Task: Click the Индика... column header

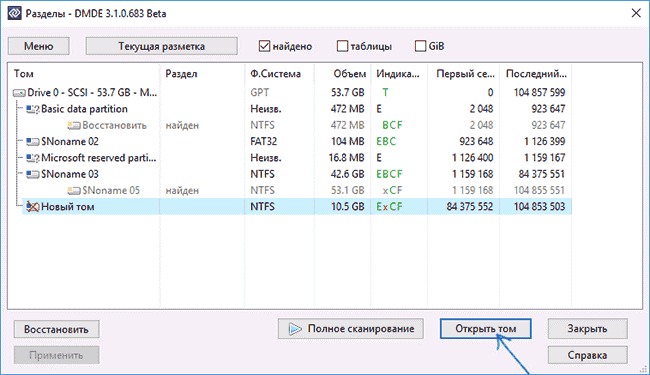Action: tap(398, 74)
